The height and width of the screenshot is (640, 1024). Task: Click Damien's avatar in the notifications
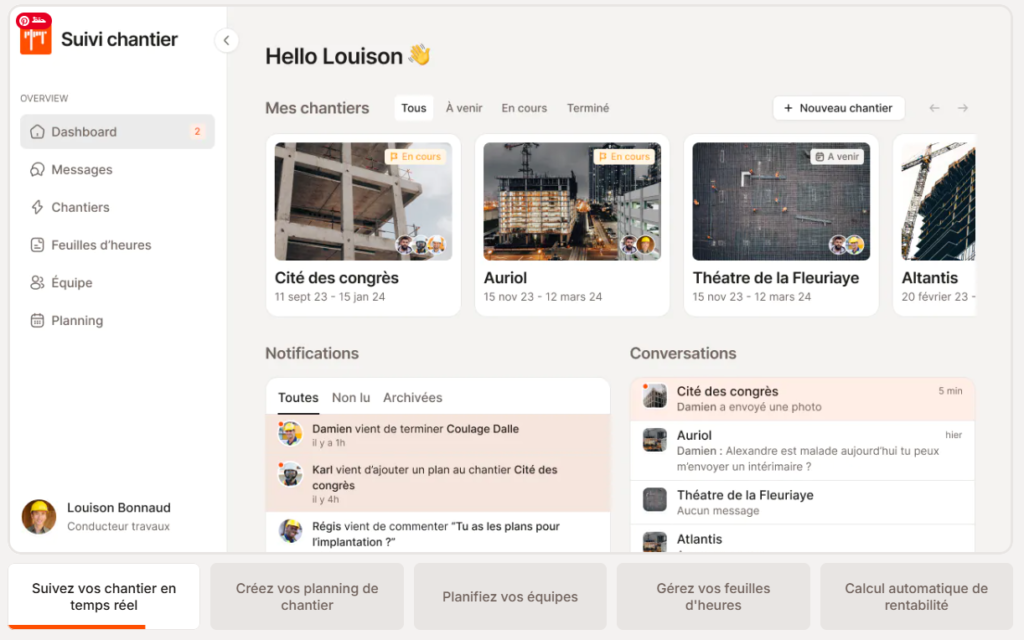click(290, 433)
